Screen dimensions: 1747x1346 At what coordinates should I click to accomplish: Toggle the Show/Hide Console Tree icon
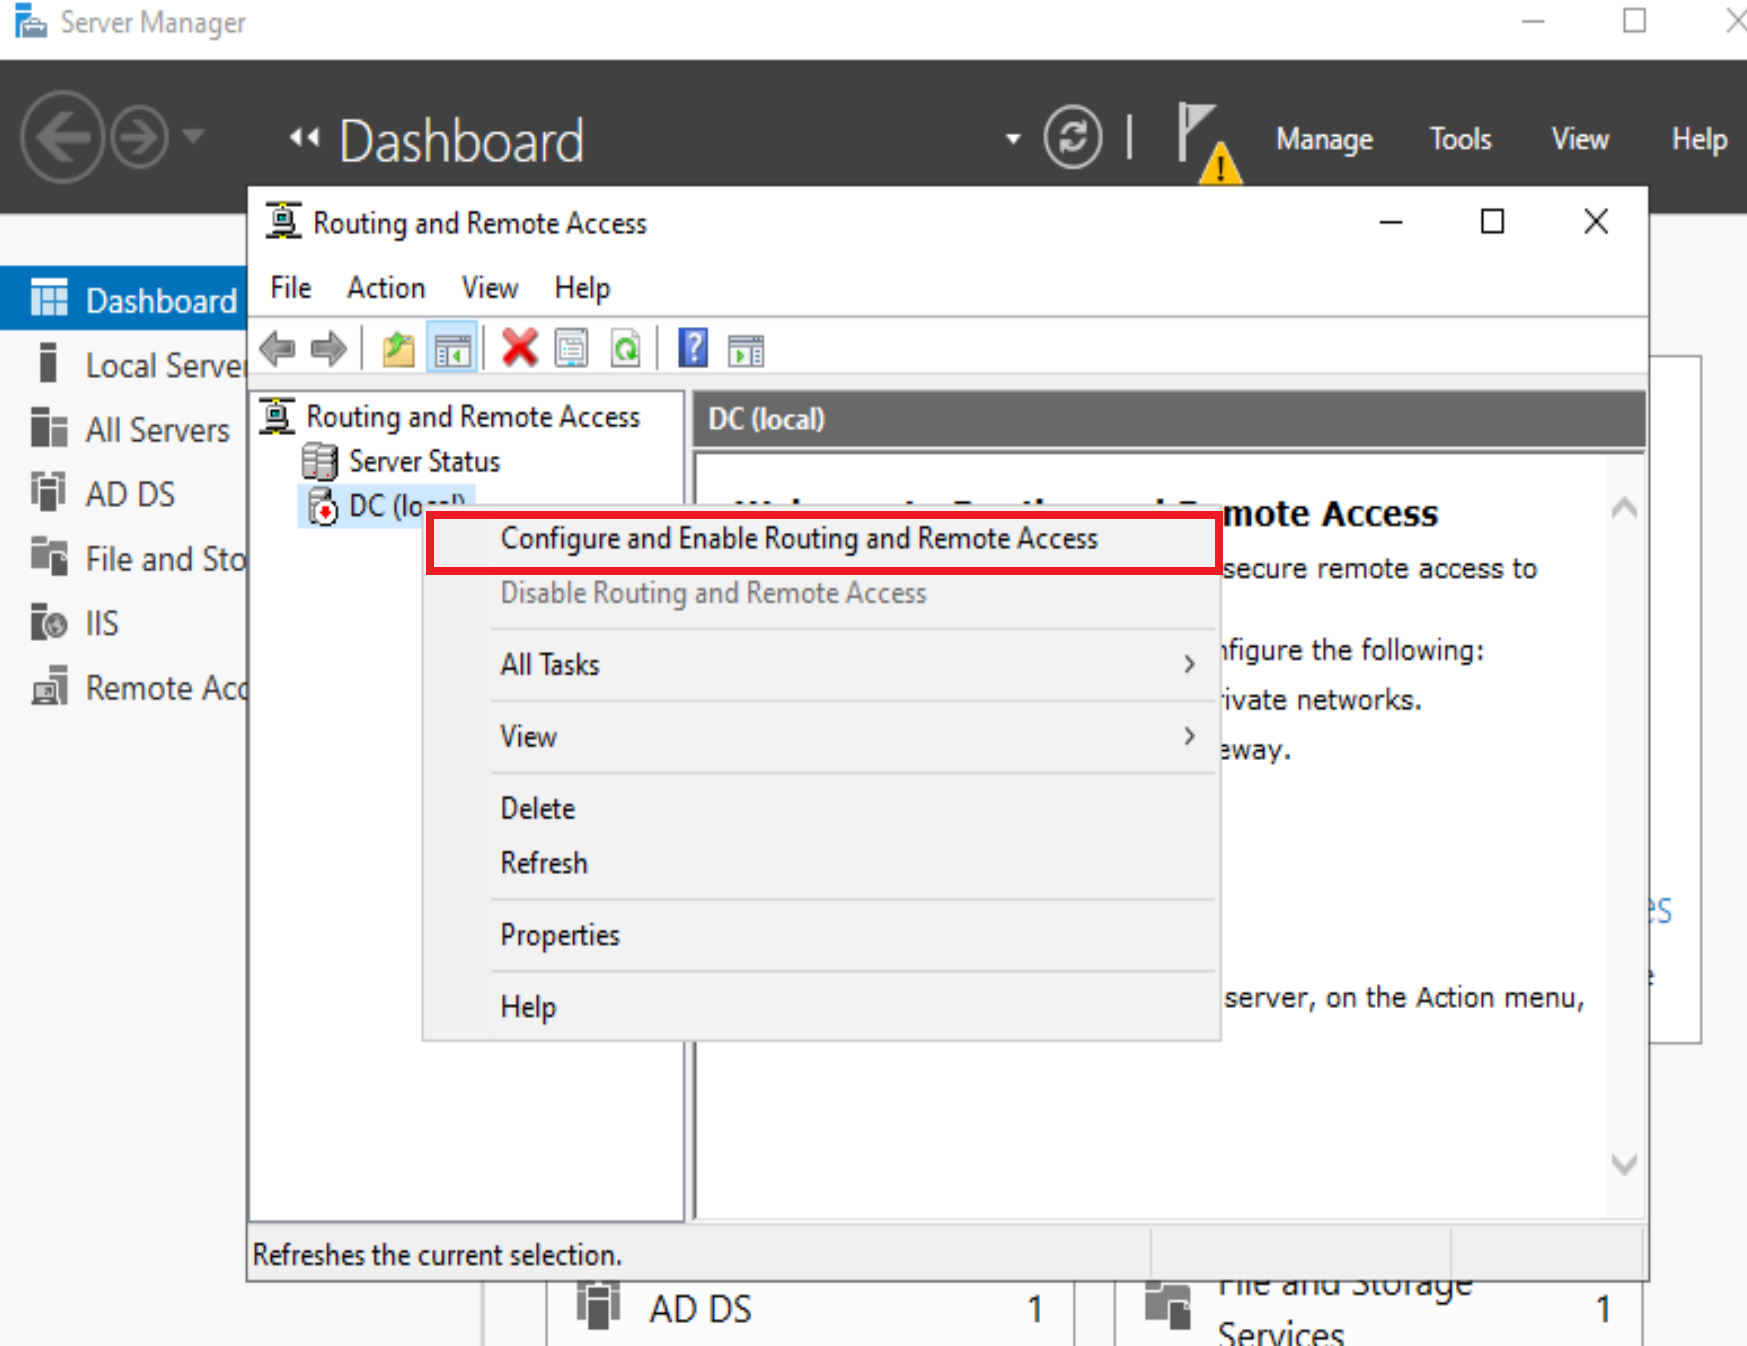tap(452, 349)
